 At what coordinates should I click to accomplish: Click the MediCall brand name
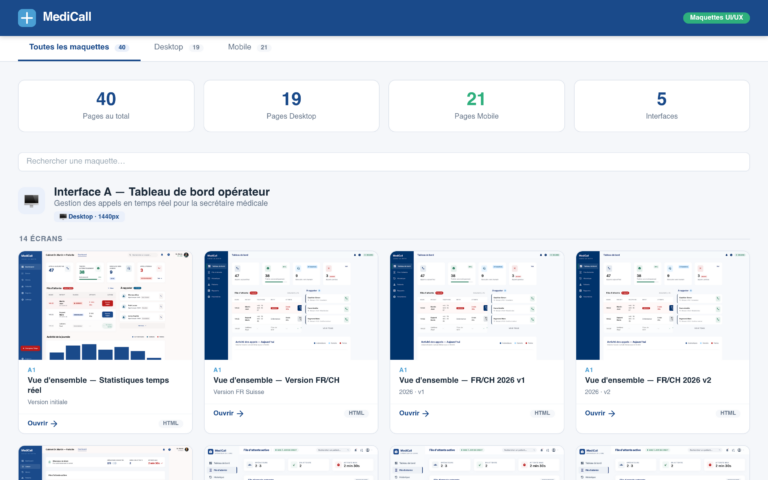pos(67,17)
